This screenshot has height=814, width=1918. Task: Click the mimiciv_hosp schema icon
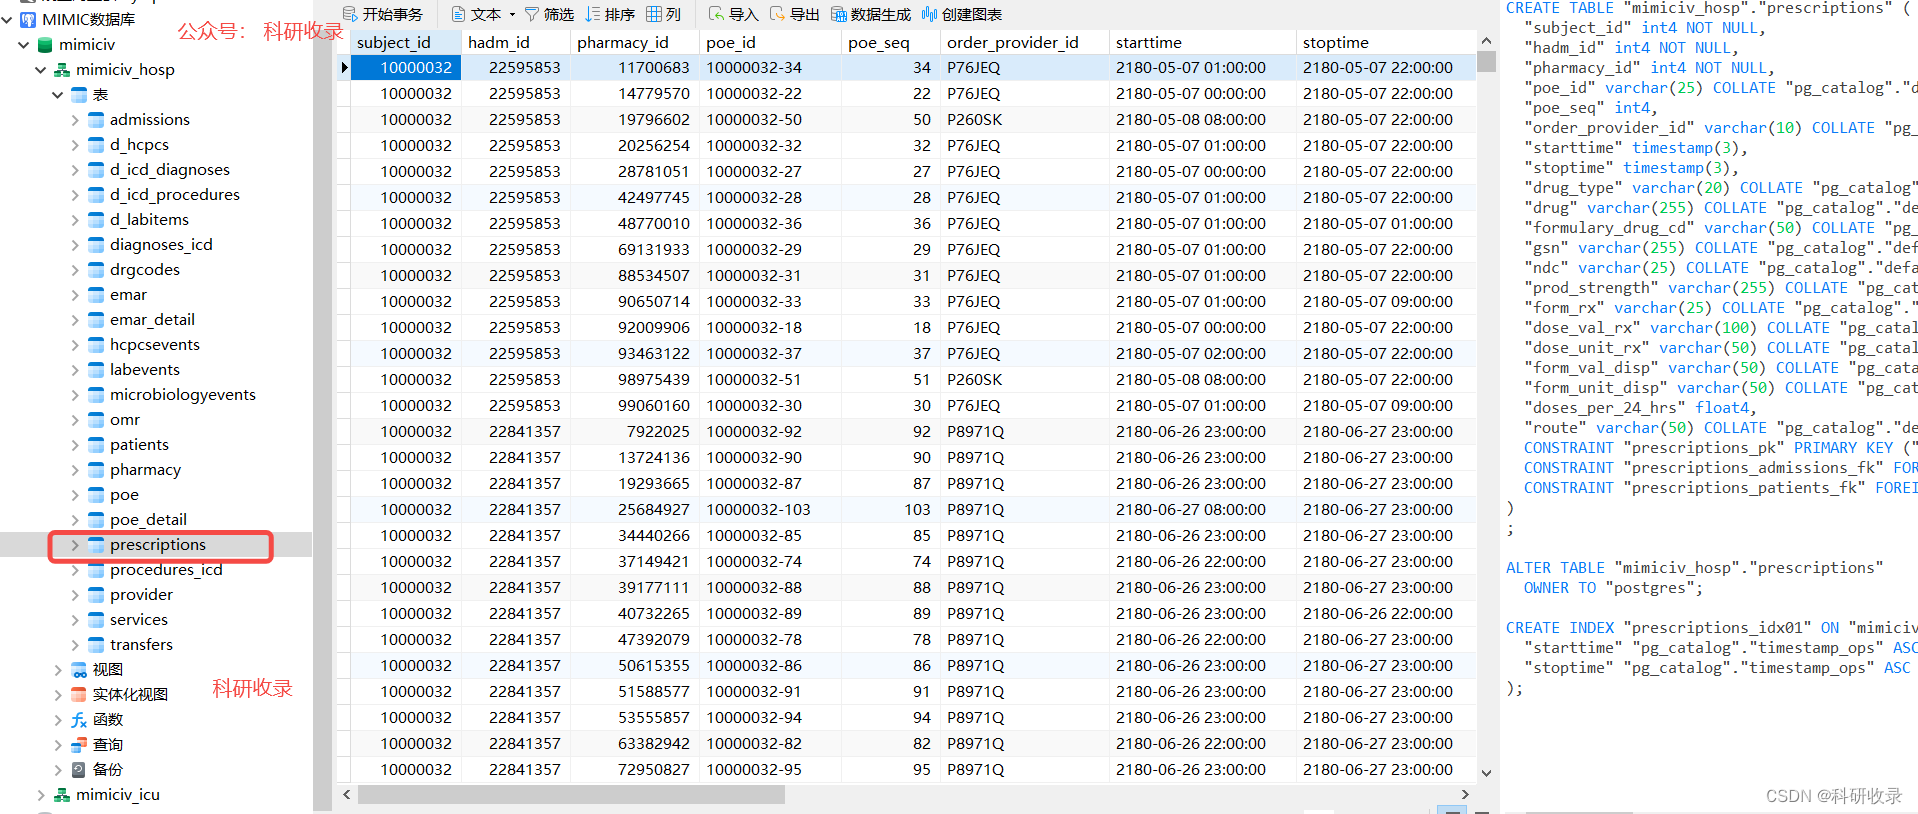[62, 70]
